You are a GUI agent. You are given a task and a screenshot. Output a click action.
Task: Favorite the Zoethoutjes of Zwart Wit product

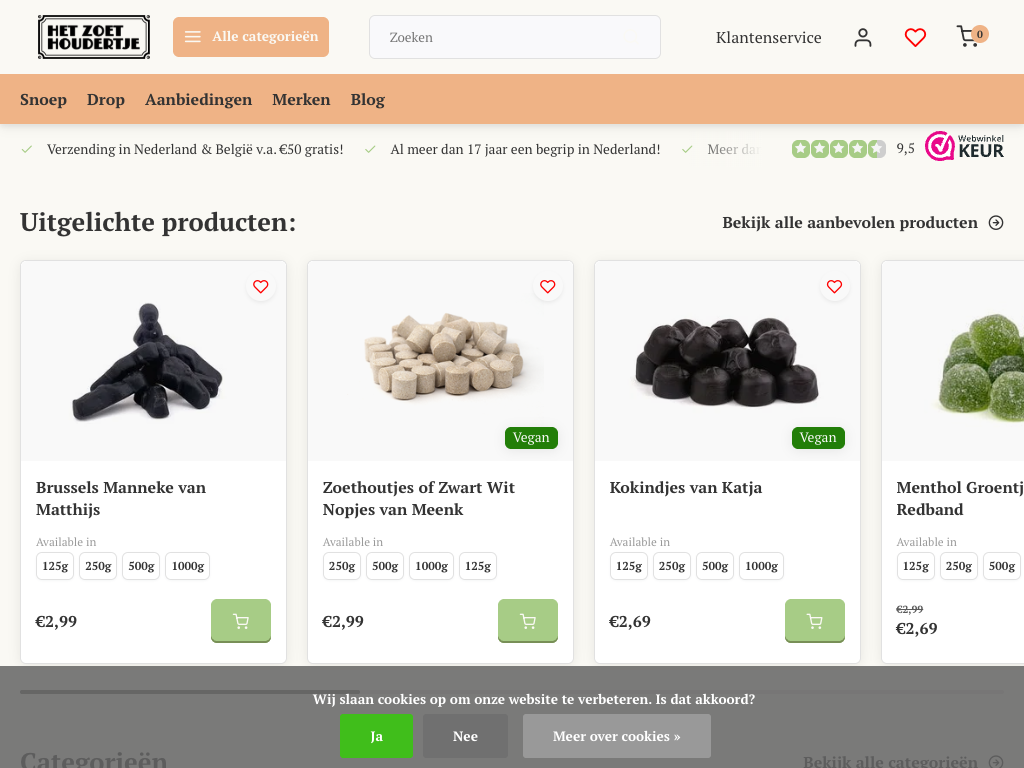pos(548,287)
